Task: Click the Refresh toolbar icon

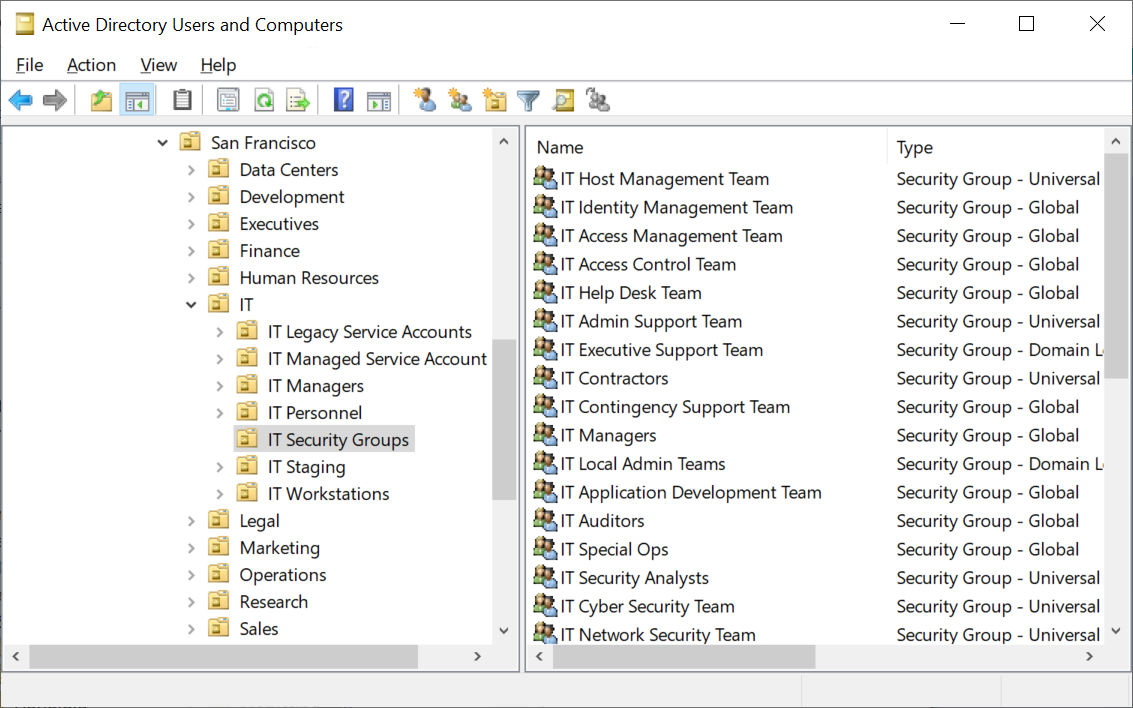Action: (264, 100)
